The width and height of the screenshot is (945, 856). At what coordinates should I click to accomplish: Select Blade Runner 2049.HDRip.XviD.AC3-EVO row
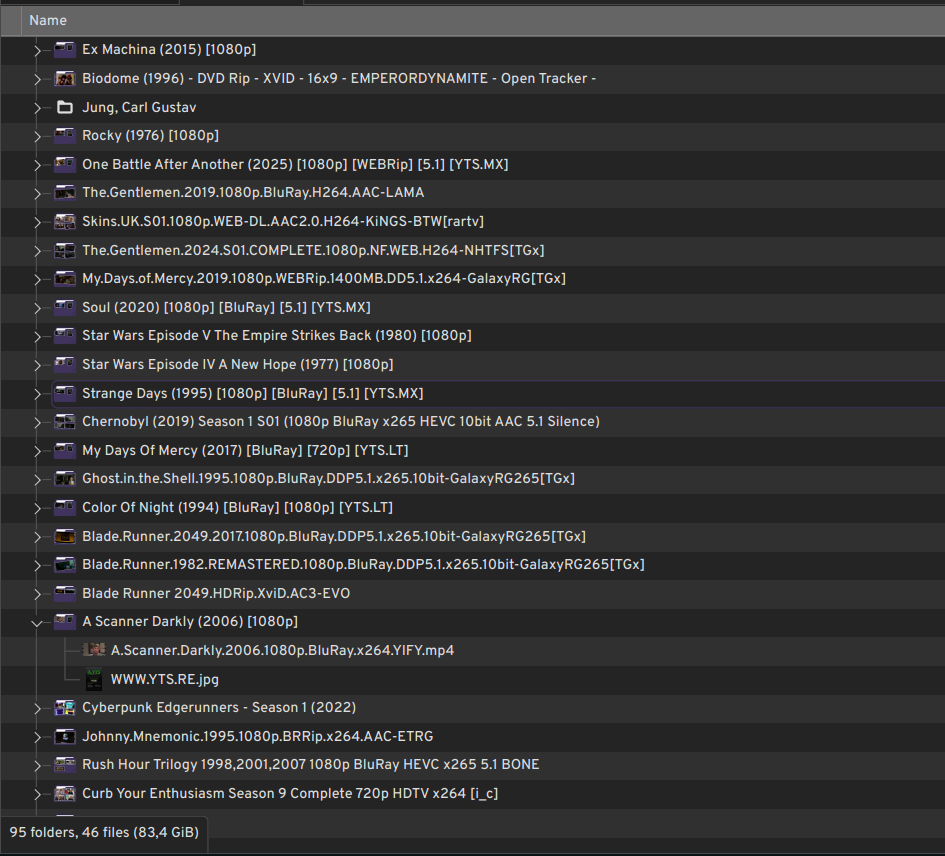pos(216,593)
